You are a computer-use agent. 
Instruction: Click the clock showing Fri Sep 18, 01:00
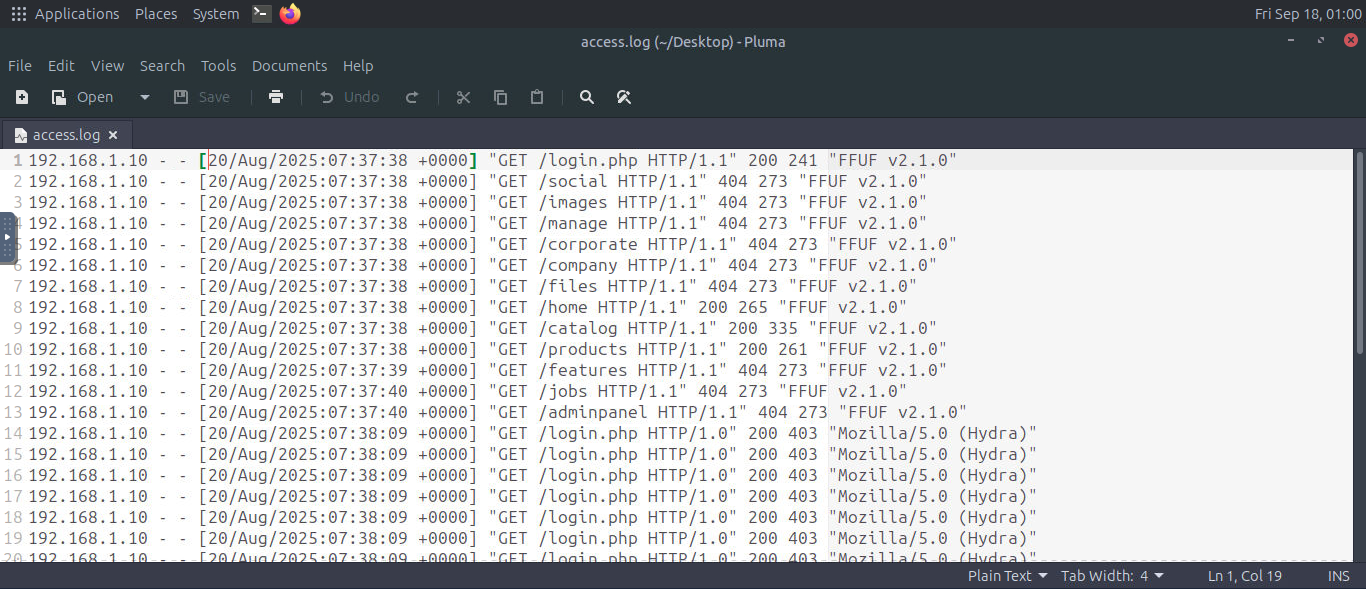[1308, 14]
